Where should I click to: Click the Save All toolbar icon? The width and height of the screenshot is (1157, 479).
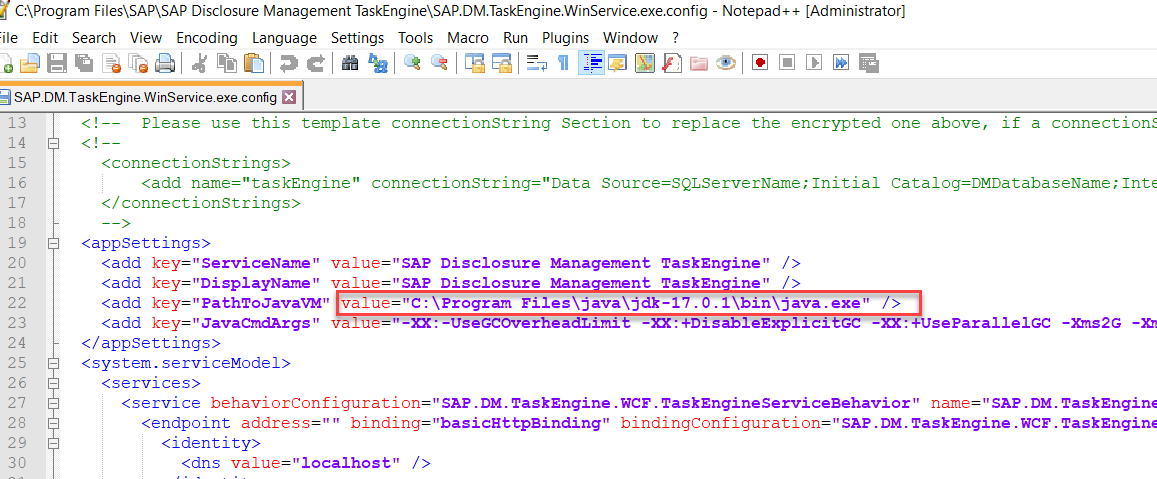83,63
